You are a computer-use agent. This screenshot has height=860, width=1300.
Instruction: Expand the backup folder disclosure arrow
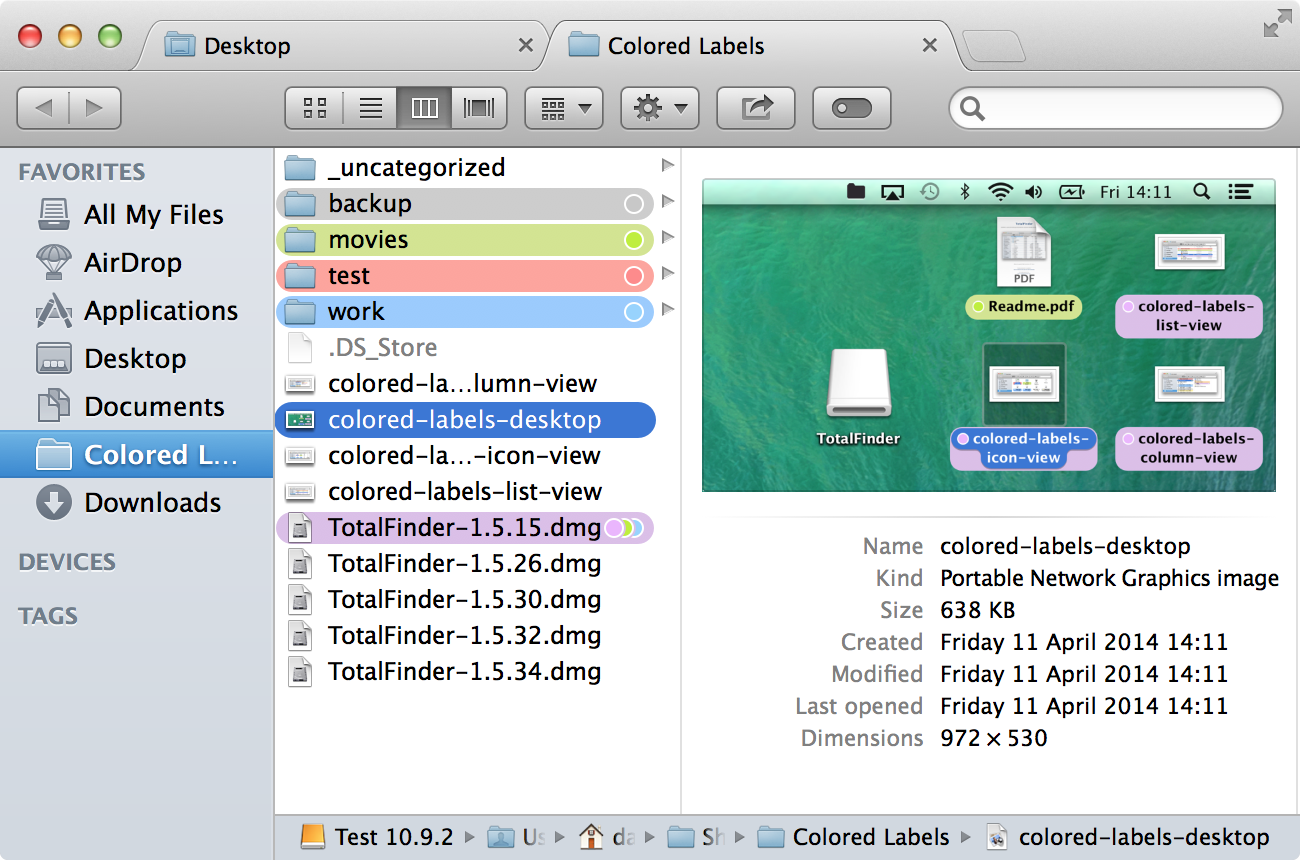668,202
